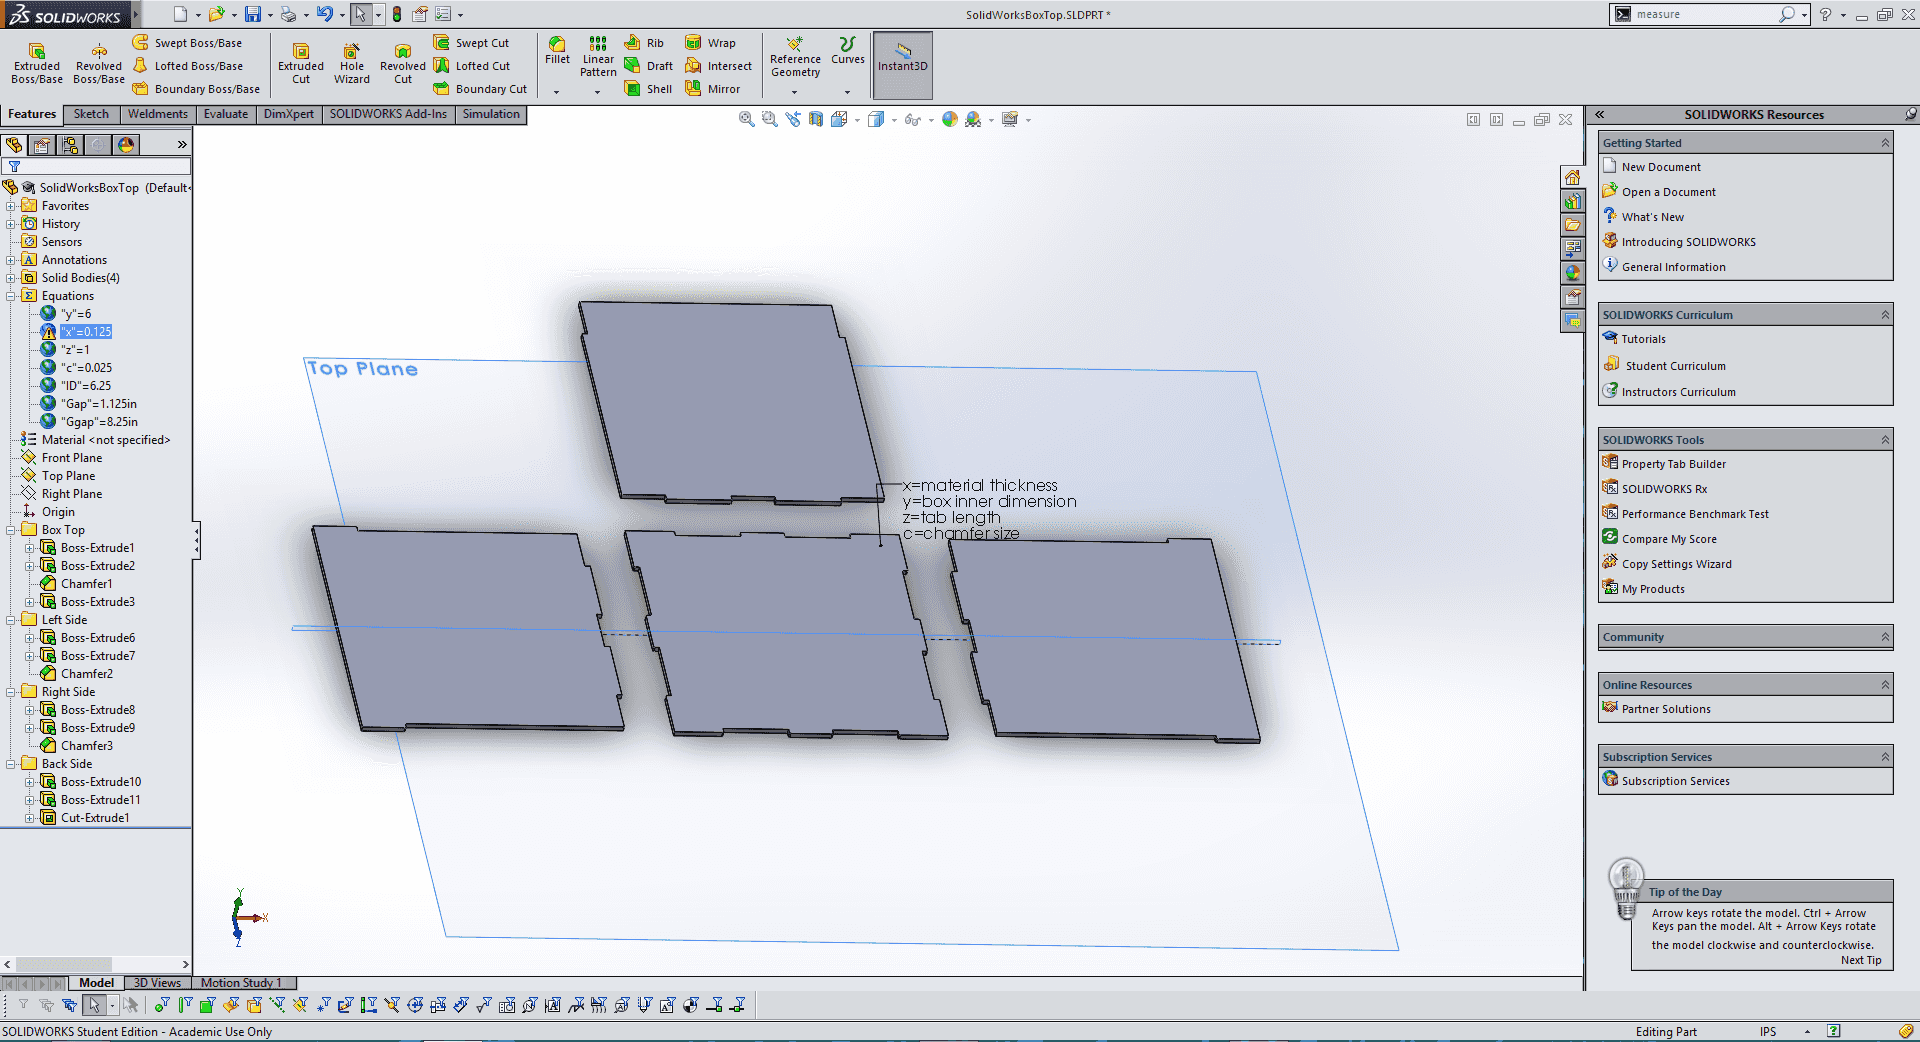Toggle the Instant3D button
The height and width of the screenshot is (1042, 1920).
(903, 65)
